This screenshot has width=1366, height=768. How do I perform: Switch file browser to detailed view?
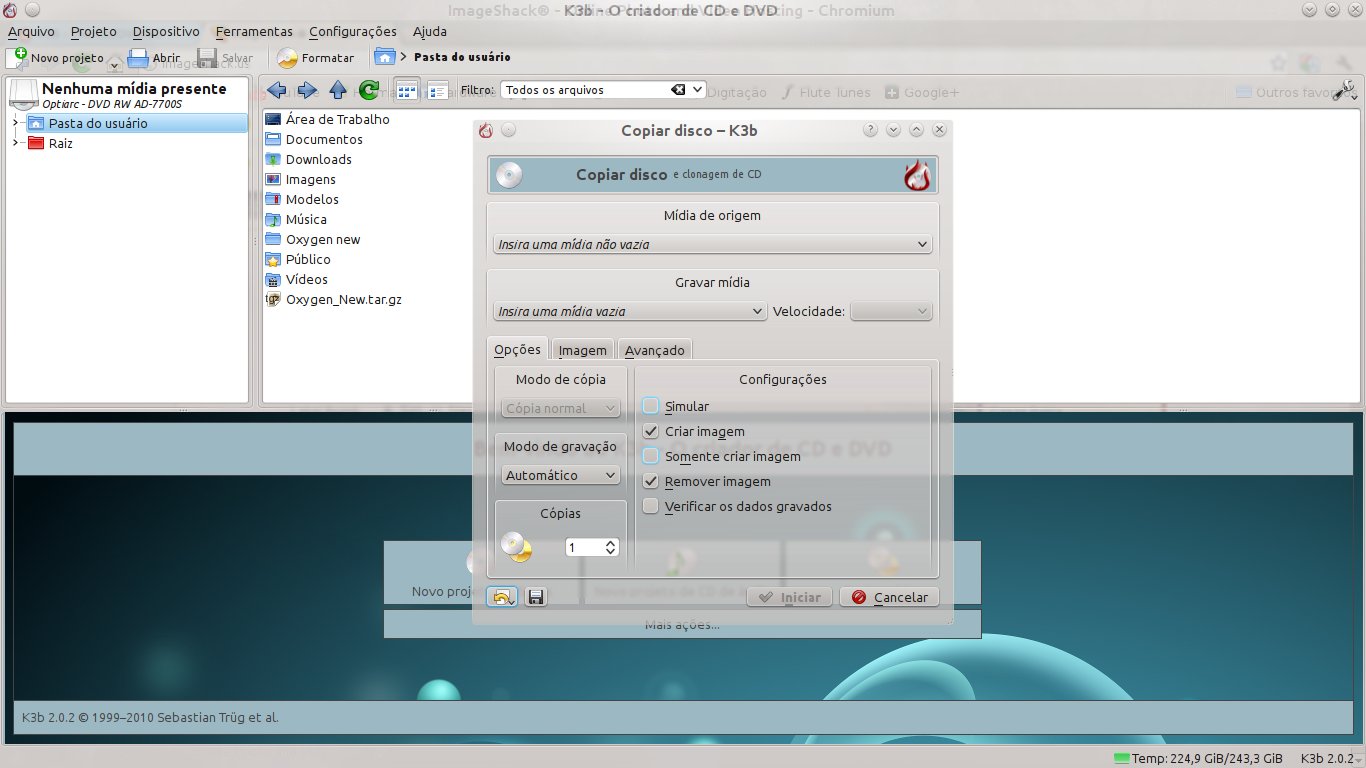437,90
